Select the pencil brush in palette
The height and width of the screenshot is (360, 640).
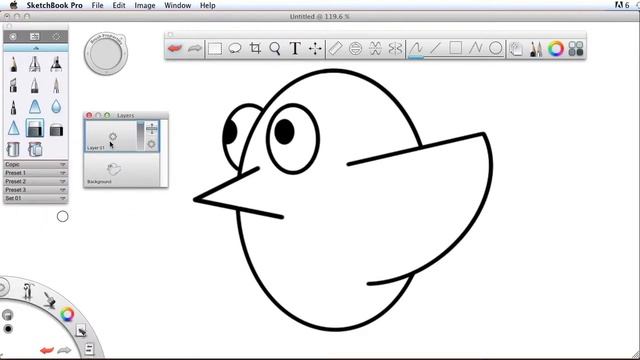click(13, 64)
